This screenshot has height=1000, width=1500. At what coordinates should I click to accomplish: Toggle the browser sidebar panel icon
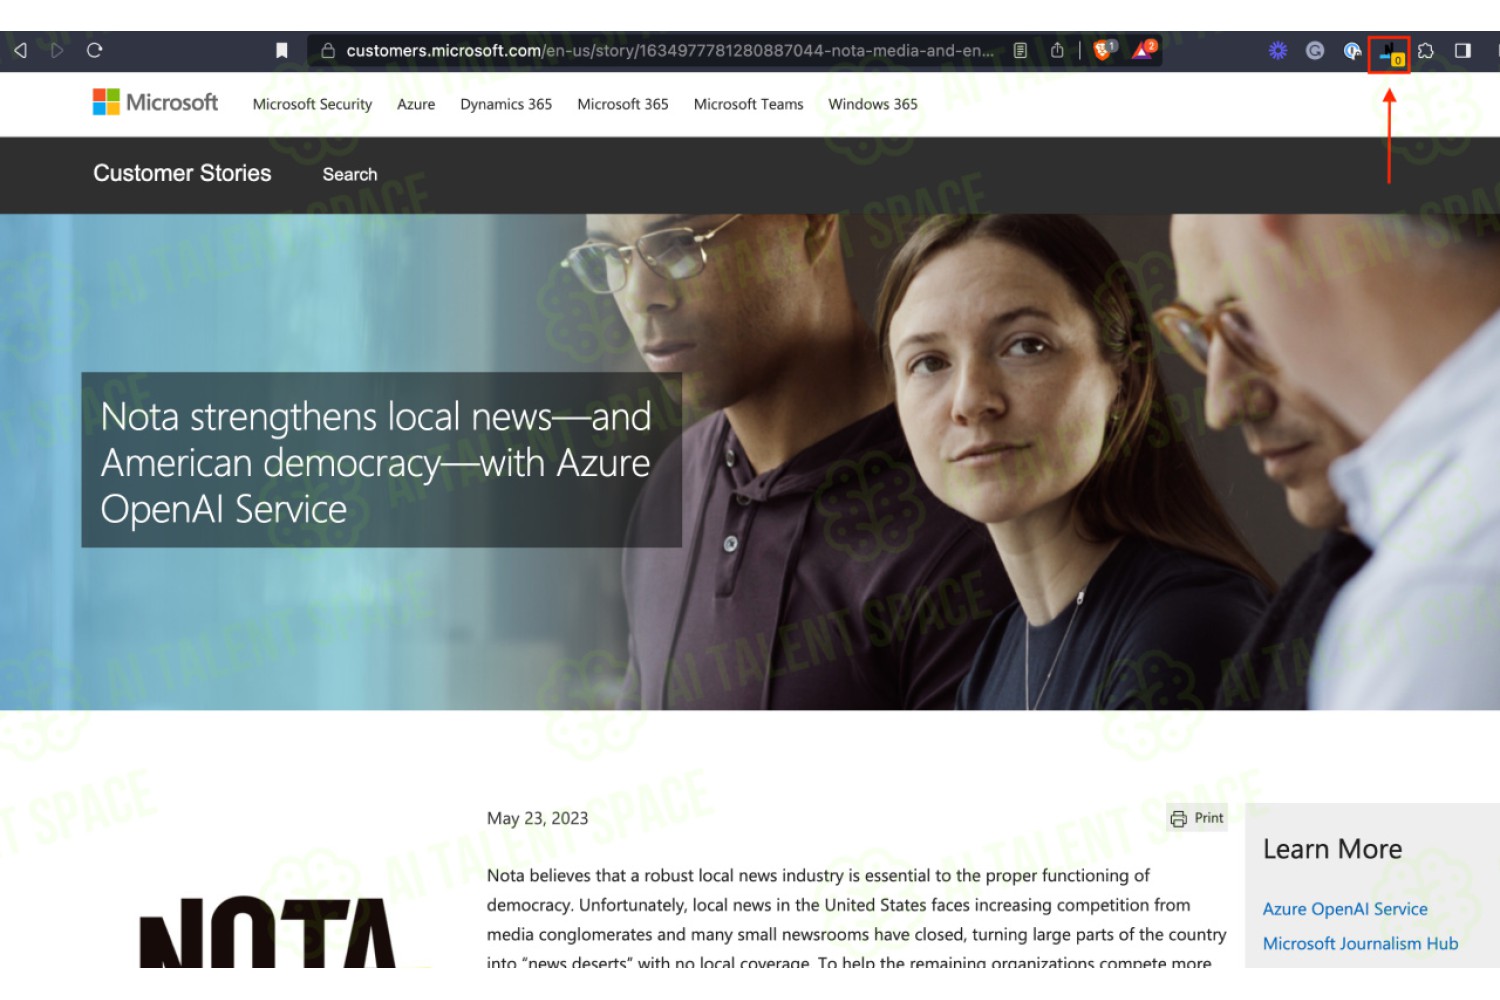coord(1463,50)
